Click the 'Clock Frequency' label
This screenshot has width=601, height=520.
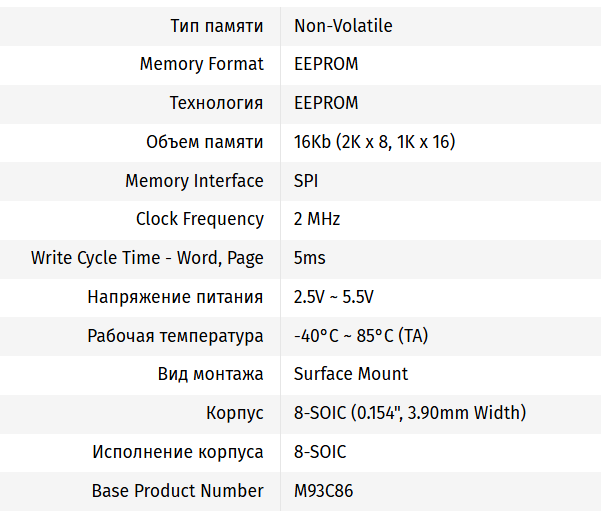point(200,219)
